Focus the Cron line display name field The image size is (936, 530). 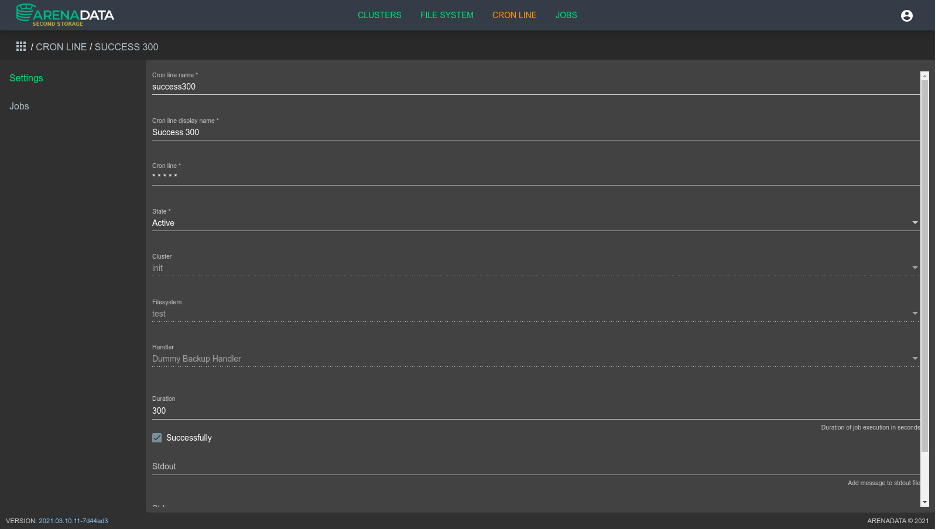coord(535,132)
